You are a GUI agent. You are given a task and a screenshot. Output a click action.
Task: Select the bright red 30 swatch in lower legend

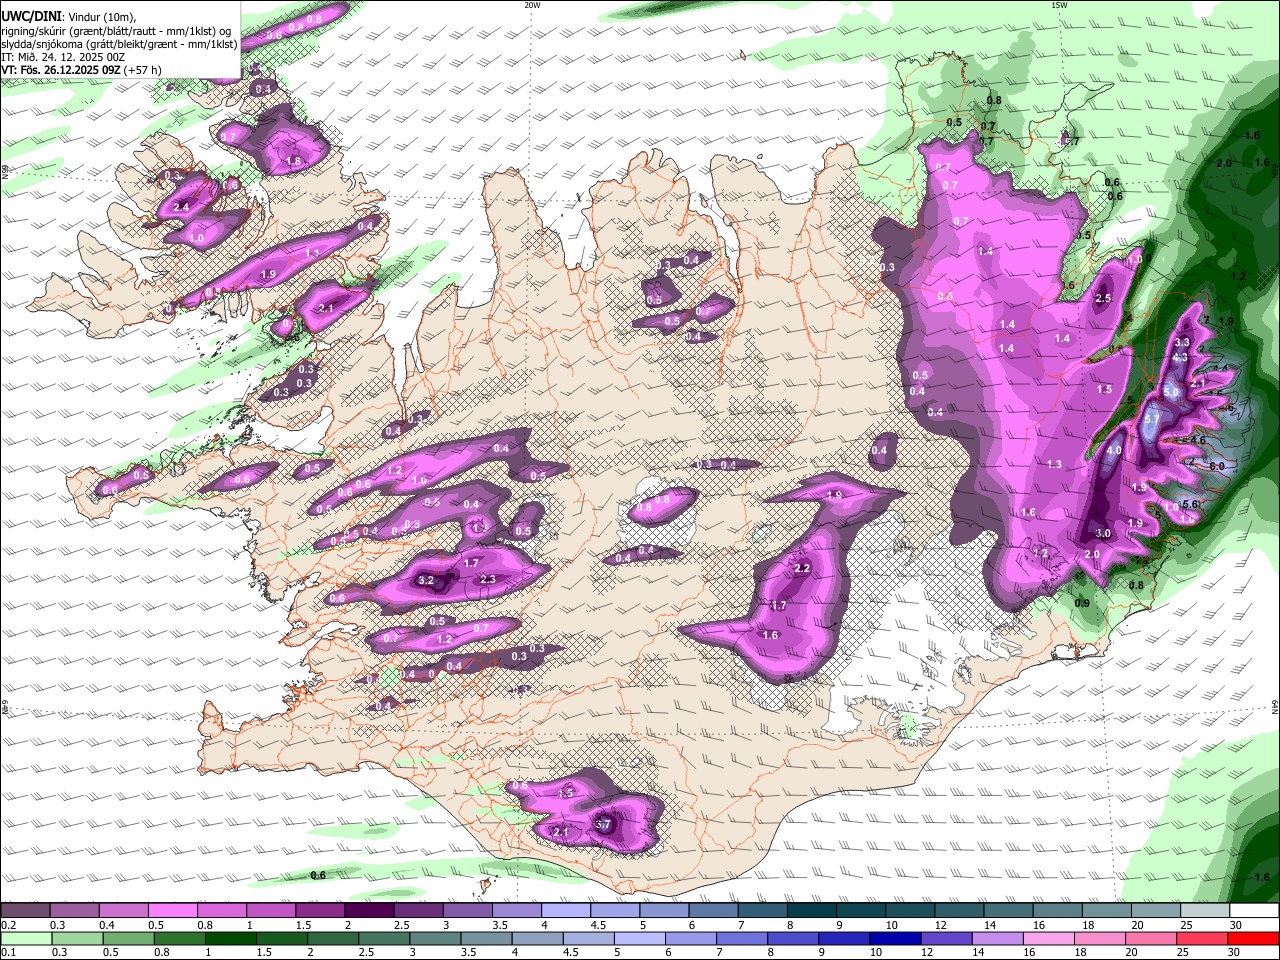(1254, 938)
